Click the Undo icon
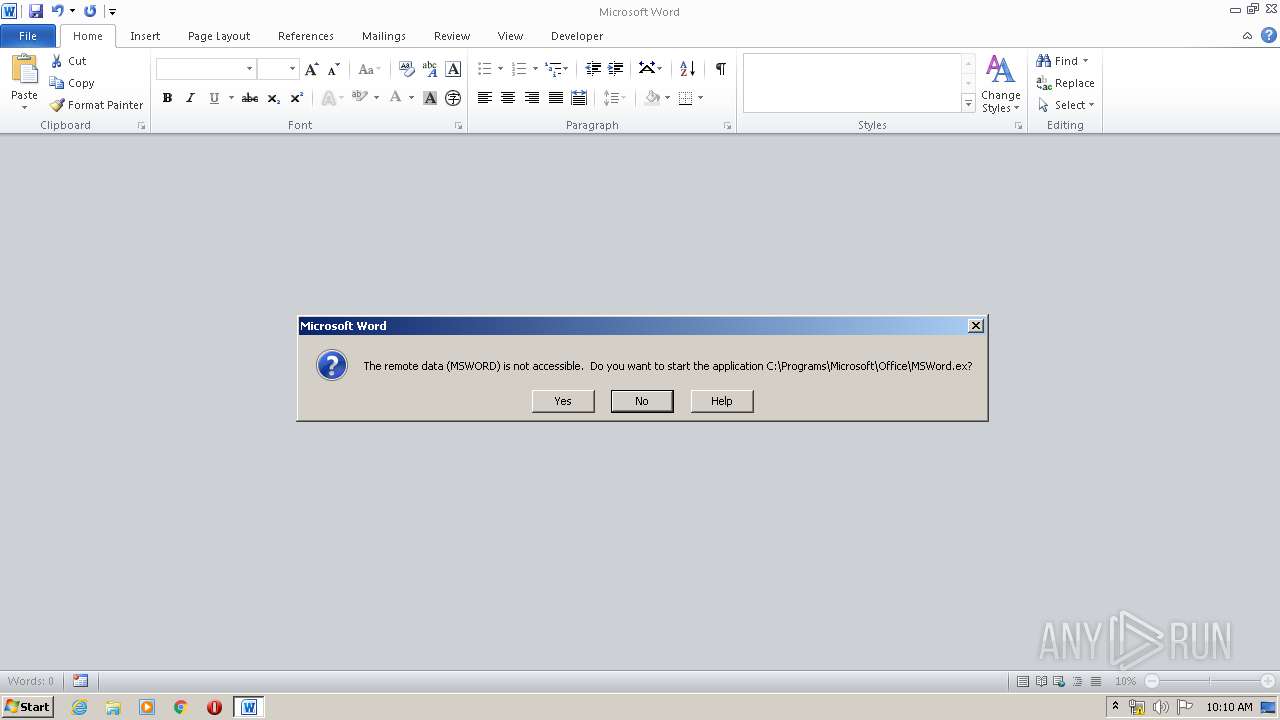Screen dimensions: 1280x720 [x=58, y=11]
